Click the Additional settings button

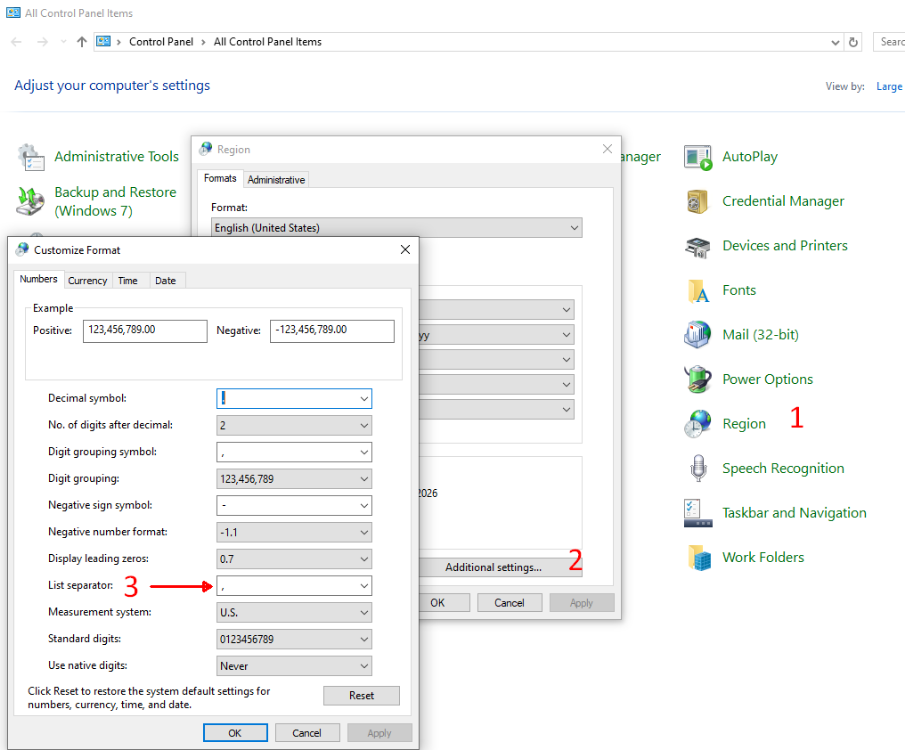click(x=493, y=567)
